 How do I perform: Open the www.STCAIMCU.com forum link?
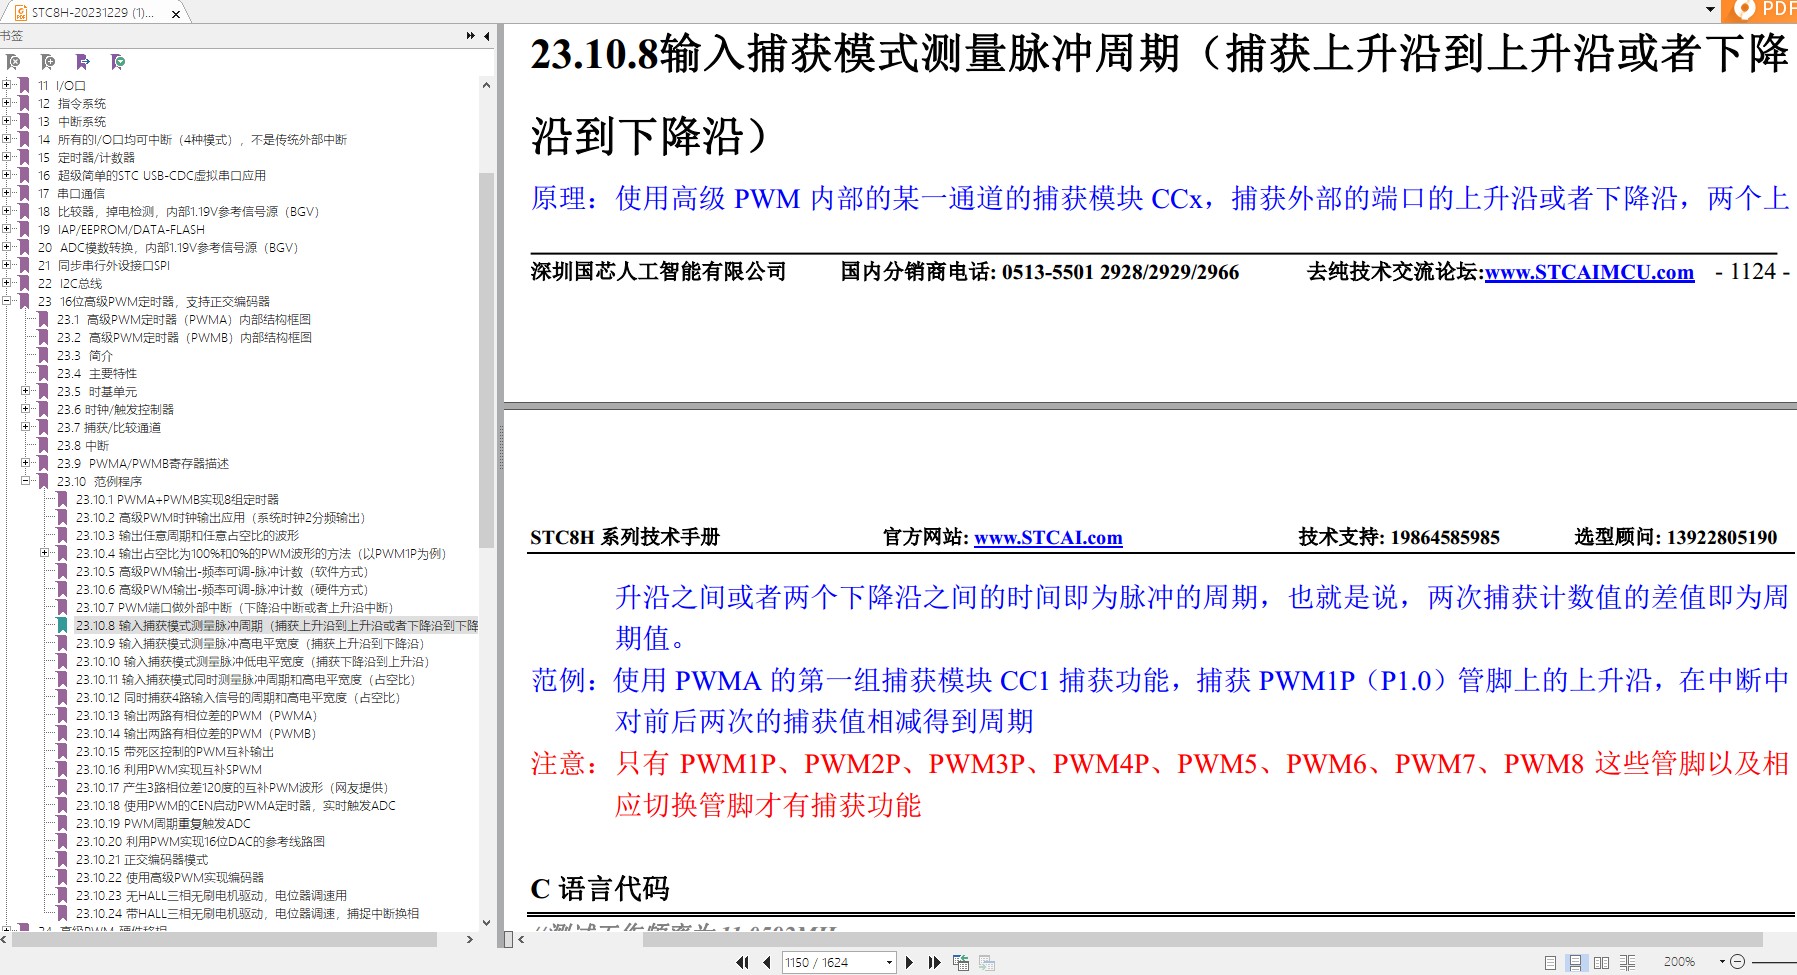click(1589, 272)
